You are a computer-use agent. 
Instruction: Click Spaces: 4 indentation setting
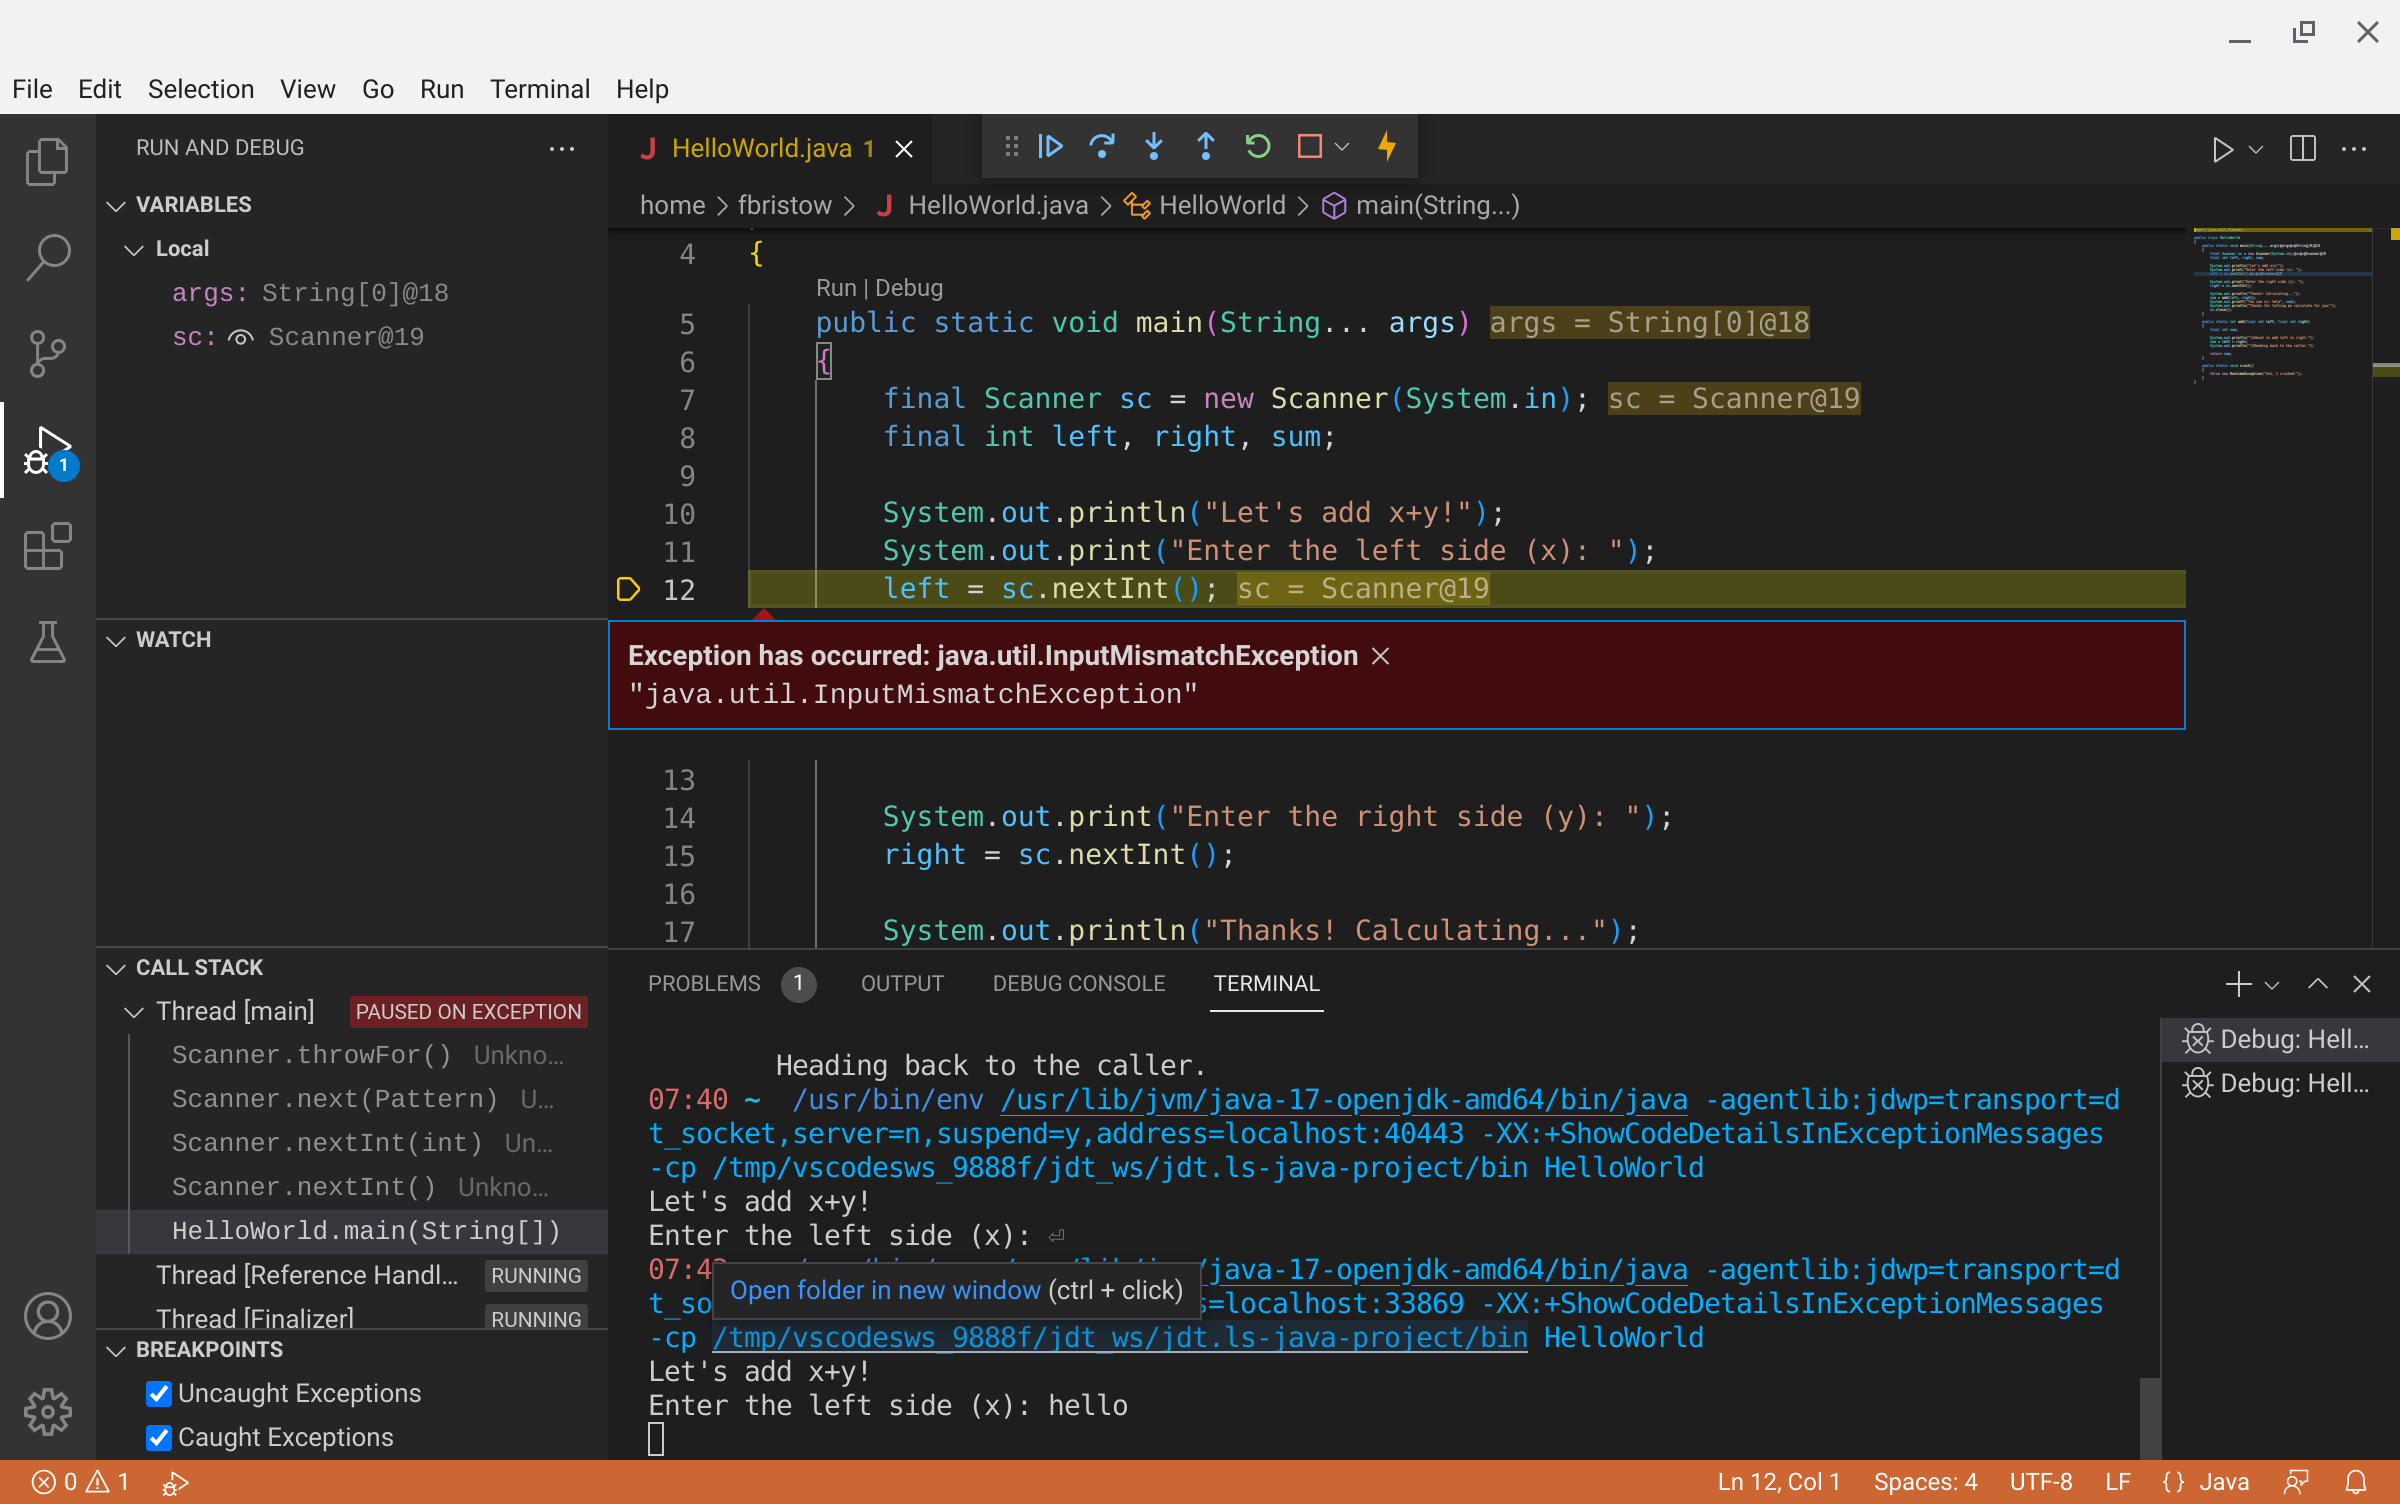click(x=1925, y=1482)
